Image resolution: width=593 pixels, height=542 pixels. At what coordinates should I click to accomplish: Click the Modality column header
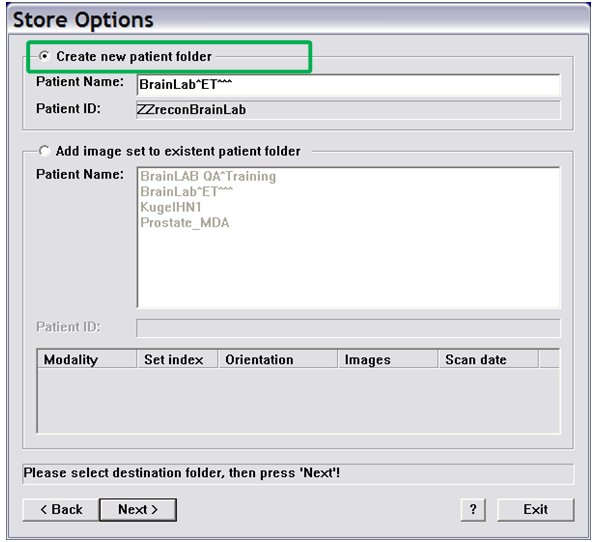click(x=87, y=359)
